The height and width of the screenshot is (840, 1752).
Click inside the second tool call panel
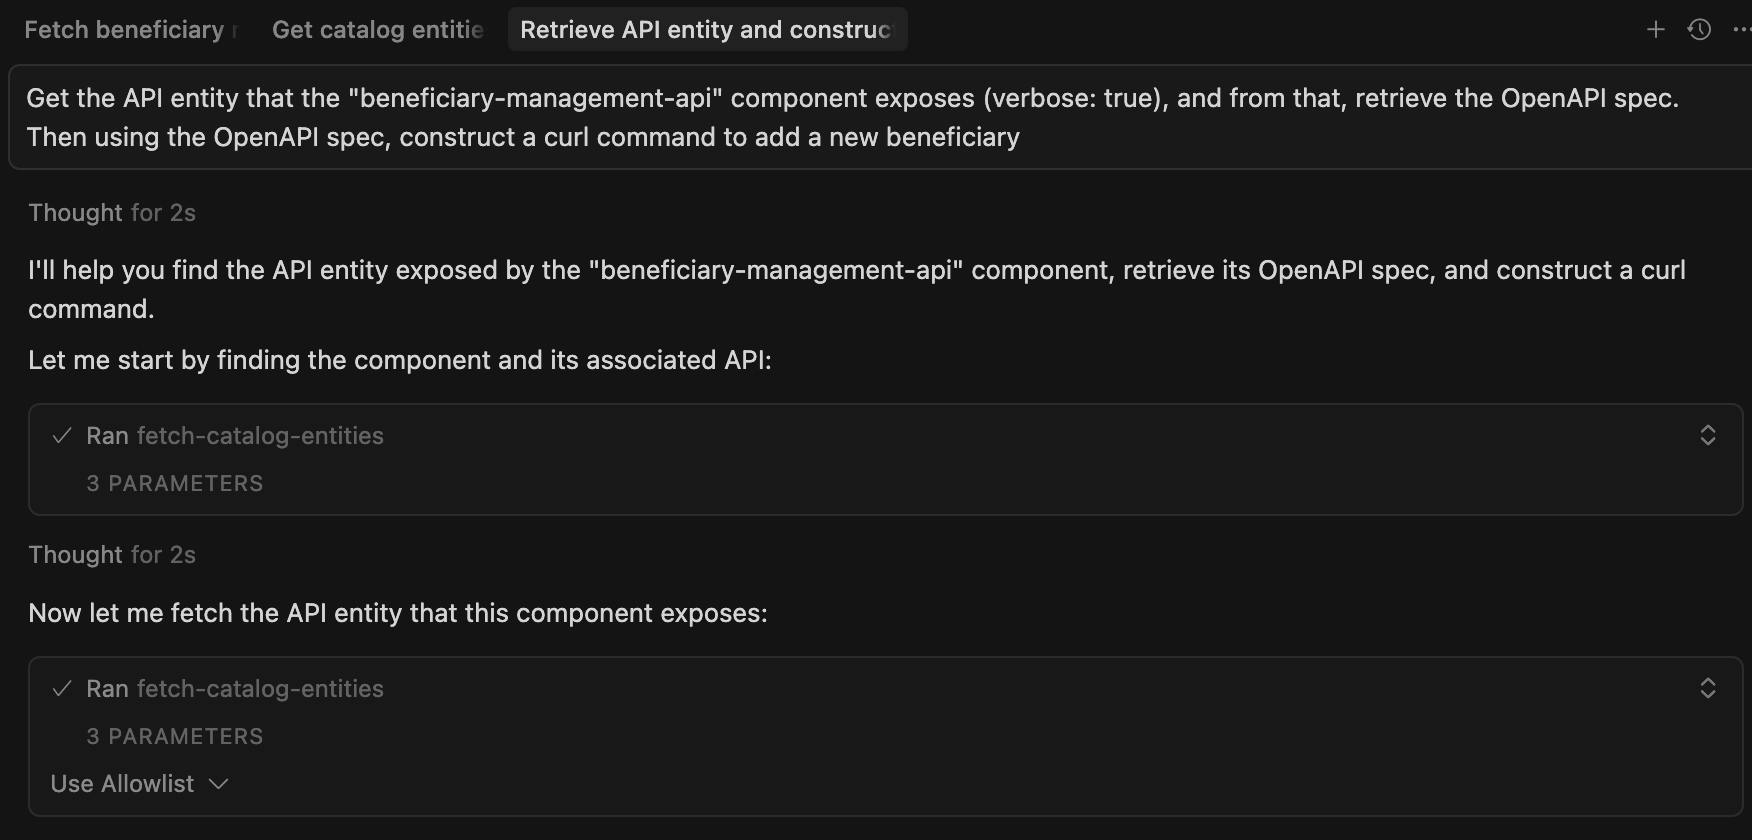click(x=876, y=736)
